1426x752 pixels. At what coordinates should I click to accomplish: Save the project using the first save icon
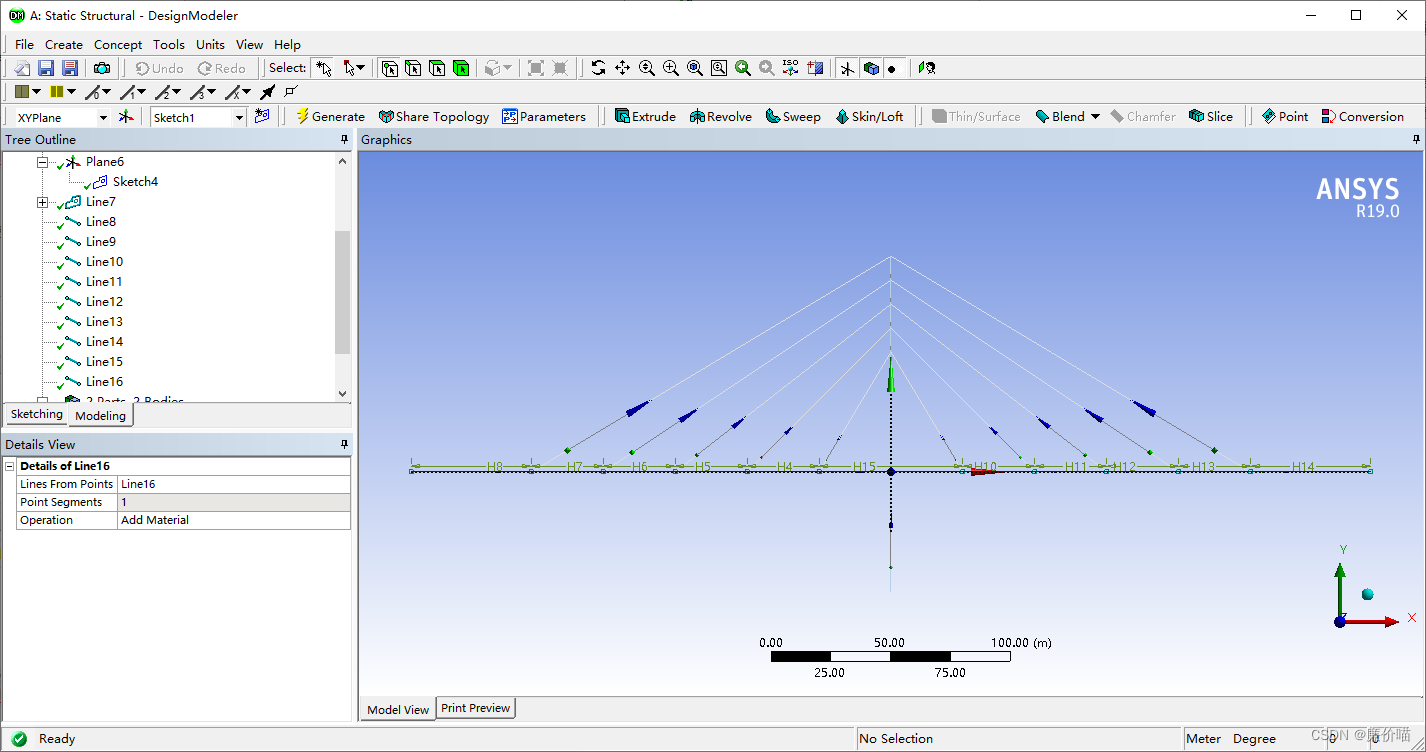46,68
